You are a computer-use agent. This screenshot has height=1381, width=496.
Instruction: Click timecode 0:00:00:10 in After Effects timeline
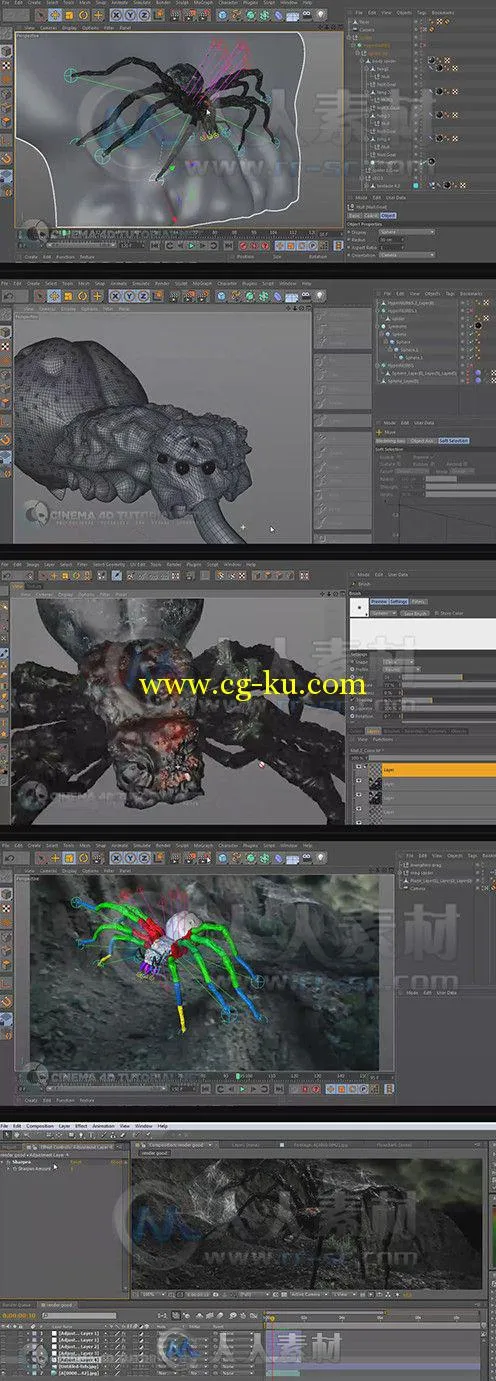(18, 1315)
